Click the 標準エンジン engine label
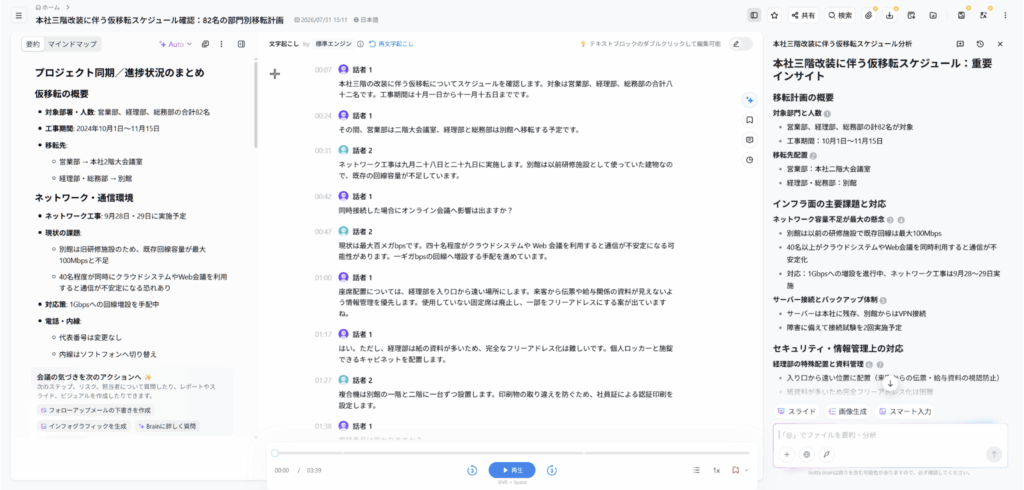Viewport: 1024px width, 490px height. tap(333, 44)
